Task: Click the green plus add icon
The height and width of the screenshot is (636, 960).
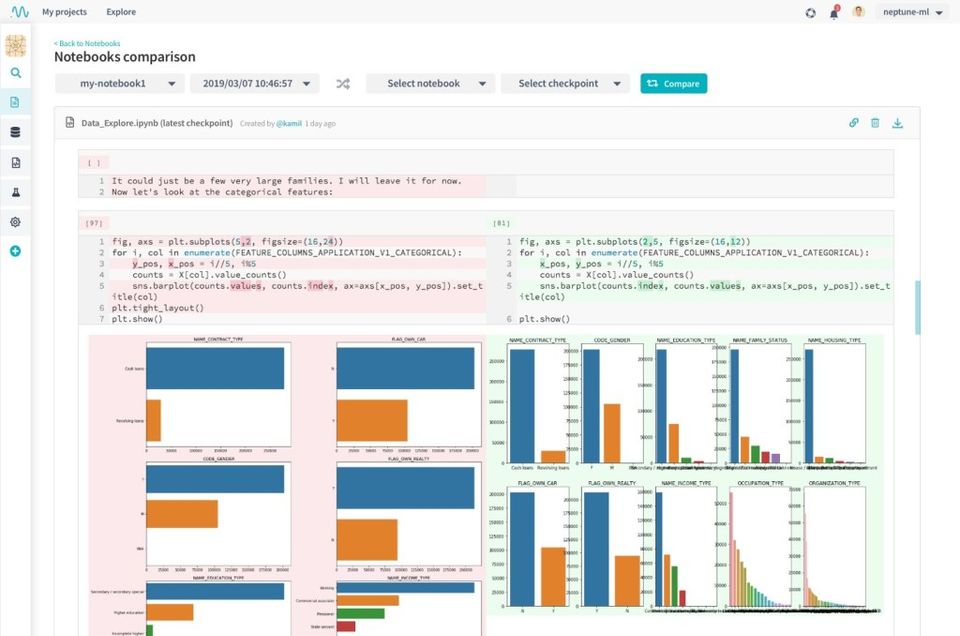Action: tap(15, 251)
